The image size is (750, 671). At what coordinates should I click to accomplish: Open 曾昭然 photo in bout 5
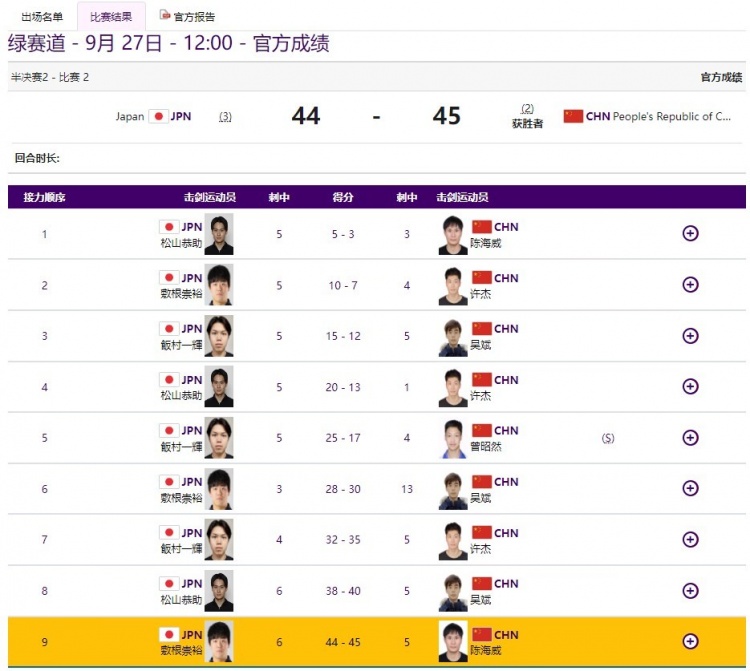click(x=452, y=439)
